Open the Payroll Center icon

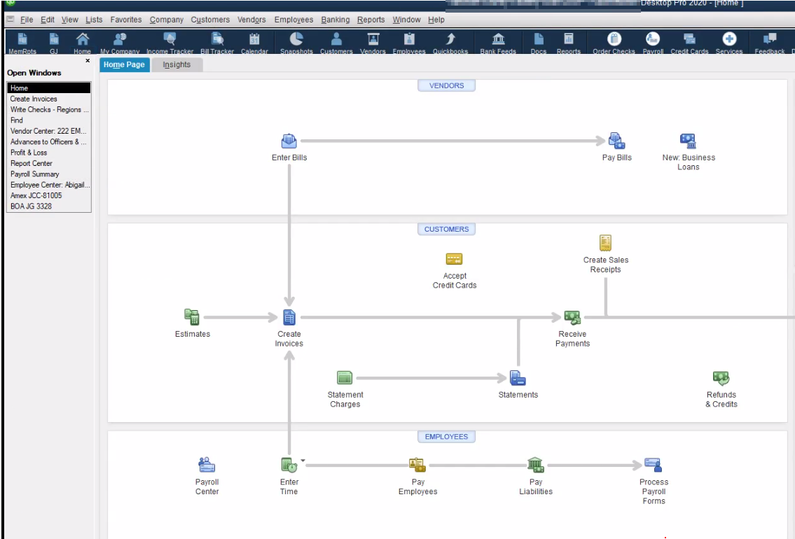(x=207, y=465)
